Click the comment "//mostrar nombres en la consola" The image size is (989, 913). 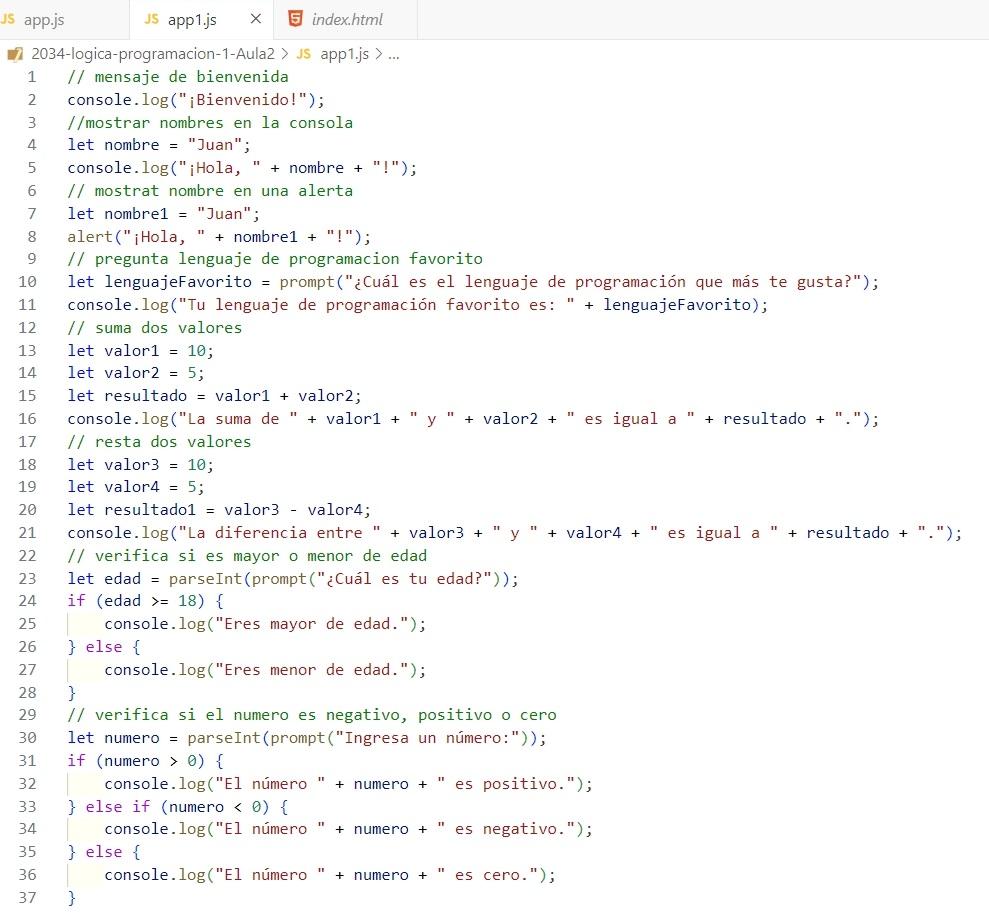[210, 122]
